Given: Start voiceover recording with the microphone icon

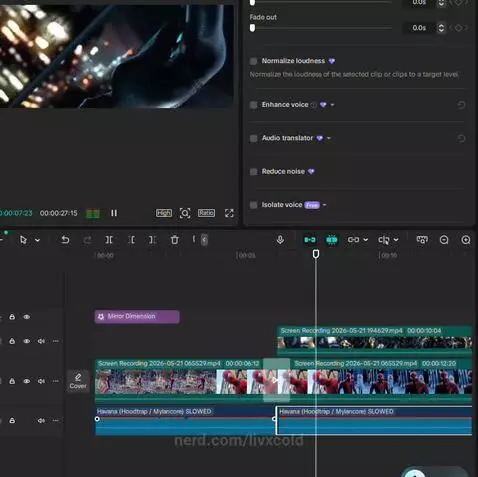Looking at the screenshot, I should 280,239.
